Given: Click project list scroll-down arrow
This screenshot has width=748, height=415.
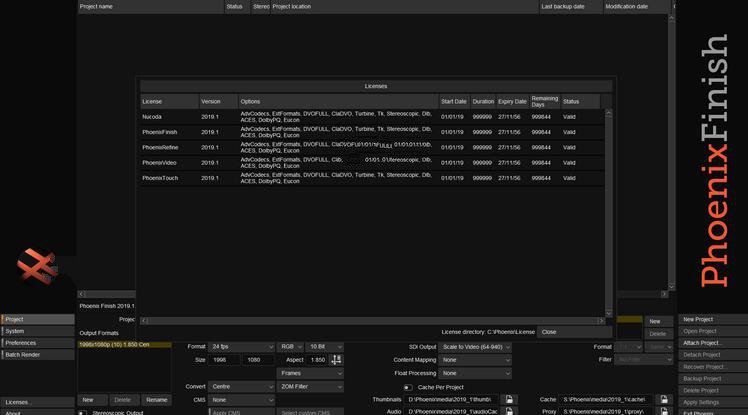Looking at the screenshot, I should (671, 286).
